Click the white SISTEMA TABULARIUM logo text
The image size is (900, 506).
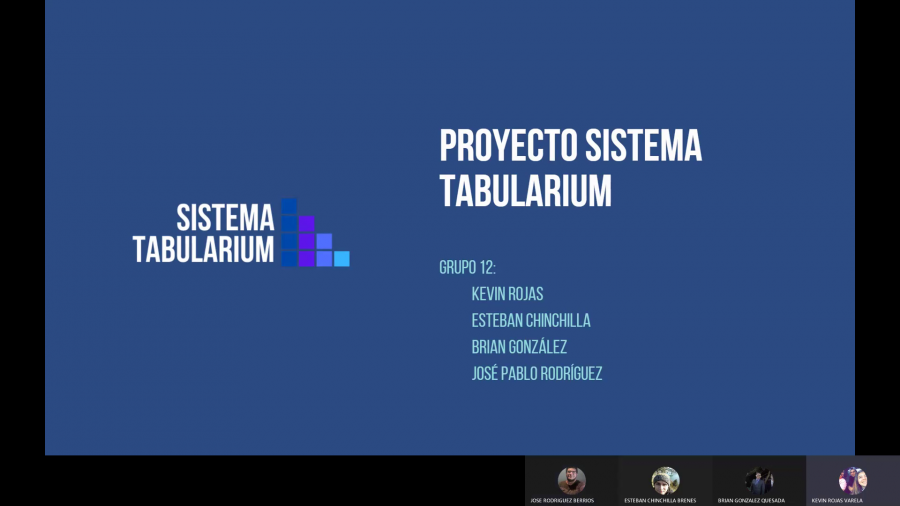coord(204,233)
